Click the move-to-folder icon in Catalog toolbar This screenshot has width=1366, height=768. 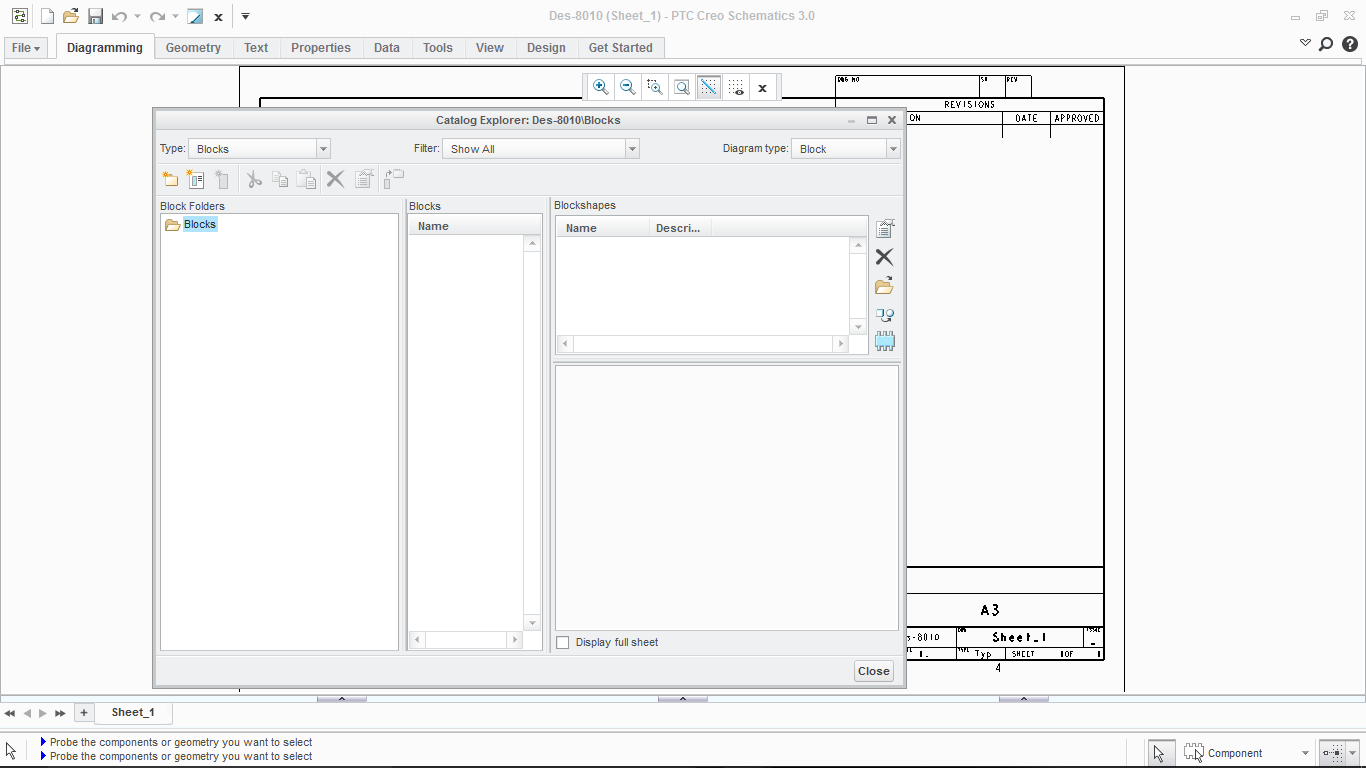(x=394, y=178)
